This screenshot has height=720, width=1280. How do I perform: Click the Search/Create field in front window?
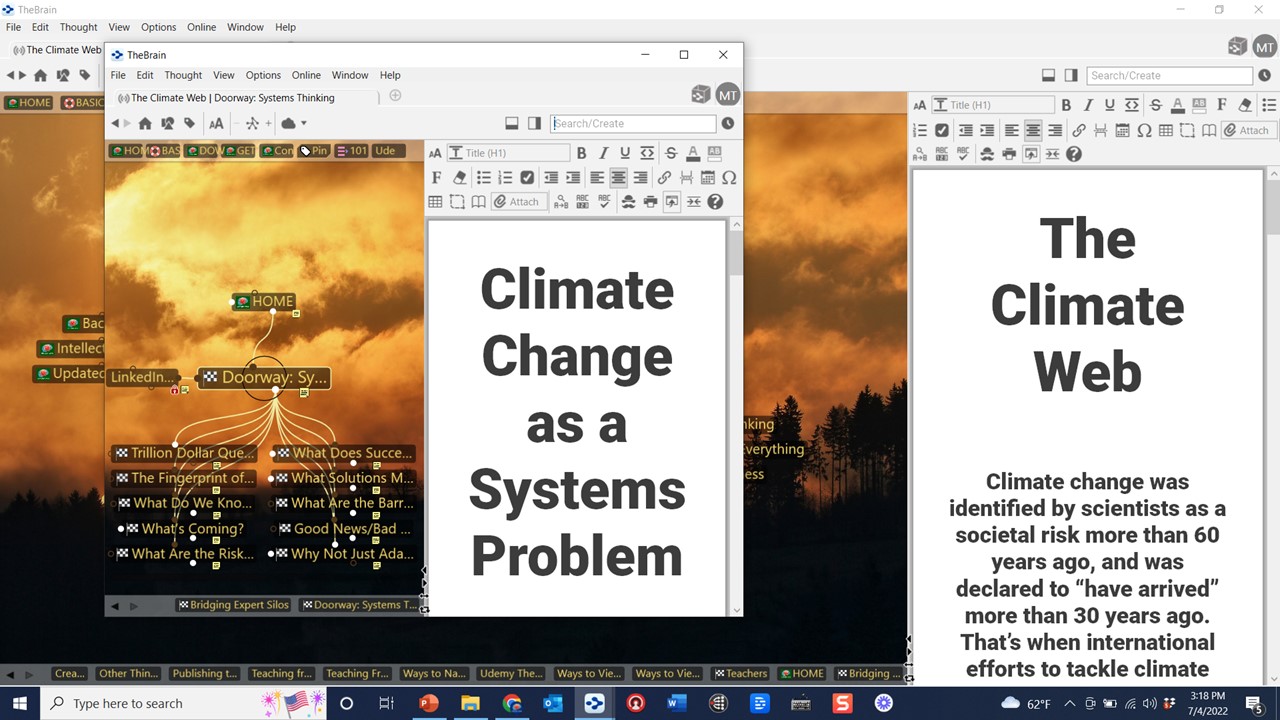(x=633, y=123)
